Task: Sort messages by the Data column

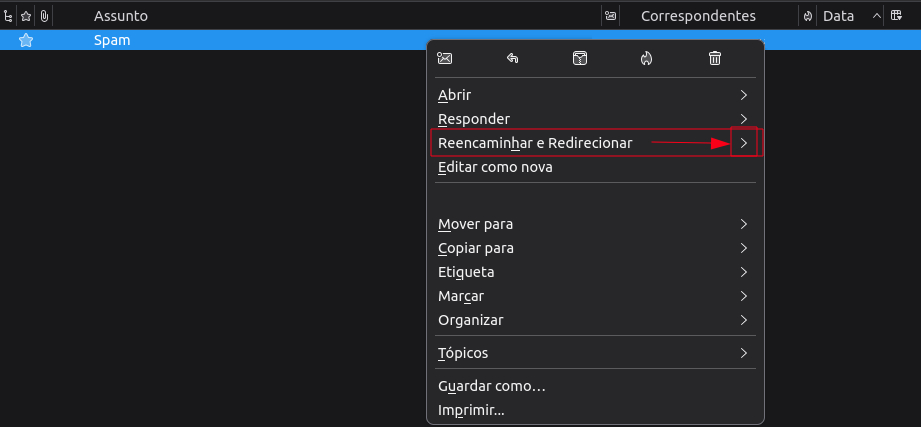Action: click(838, 16)
